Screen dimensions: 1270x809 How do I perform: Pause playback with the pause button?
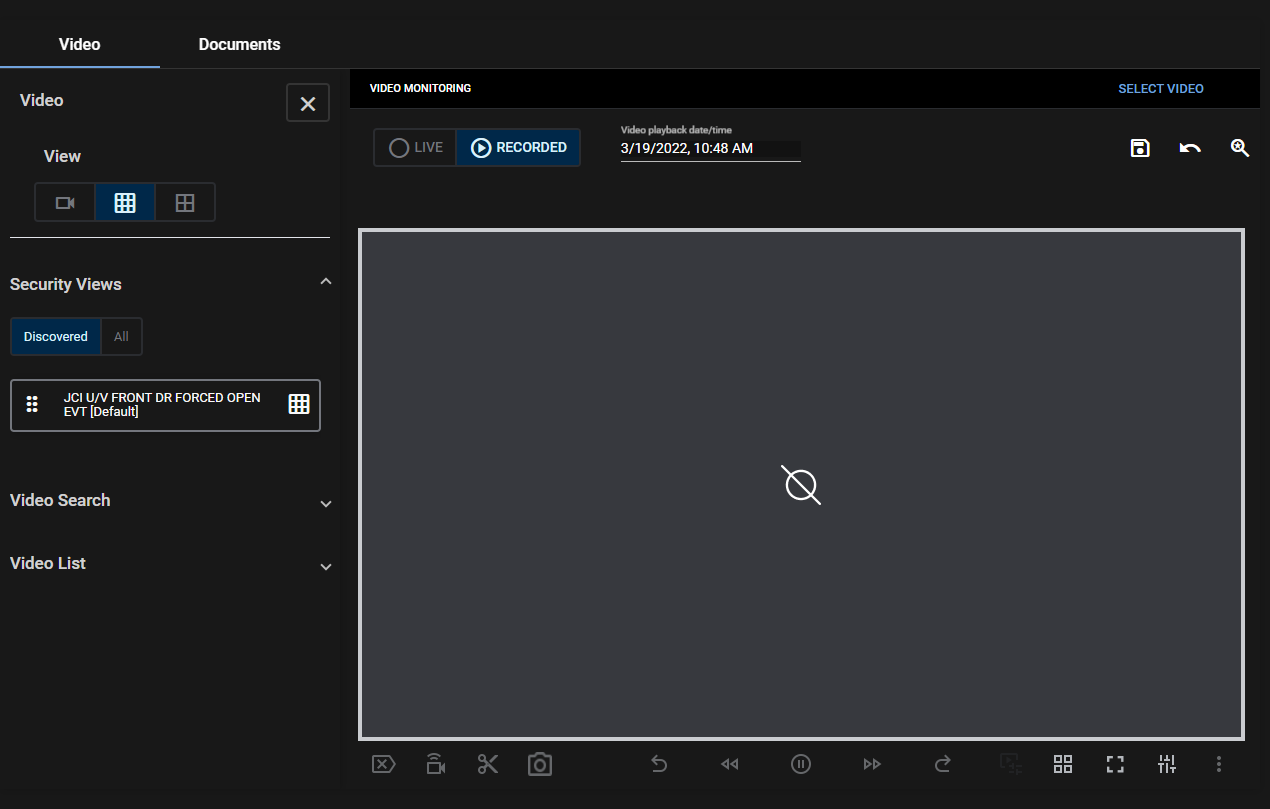click(801, 764)
